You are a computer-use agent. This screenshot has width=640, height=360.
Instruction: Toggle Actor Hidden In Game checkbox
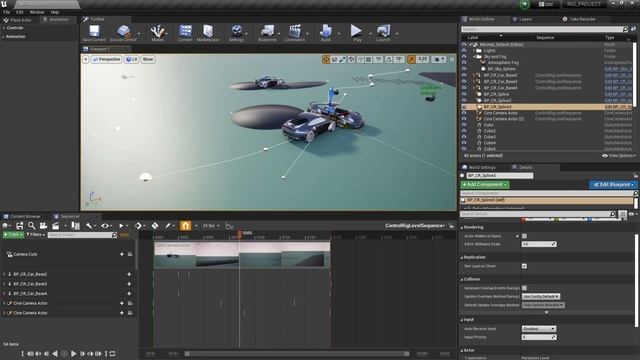click(x=524, y=236)
